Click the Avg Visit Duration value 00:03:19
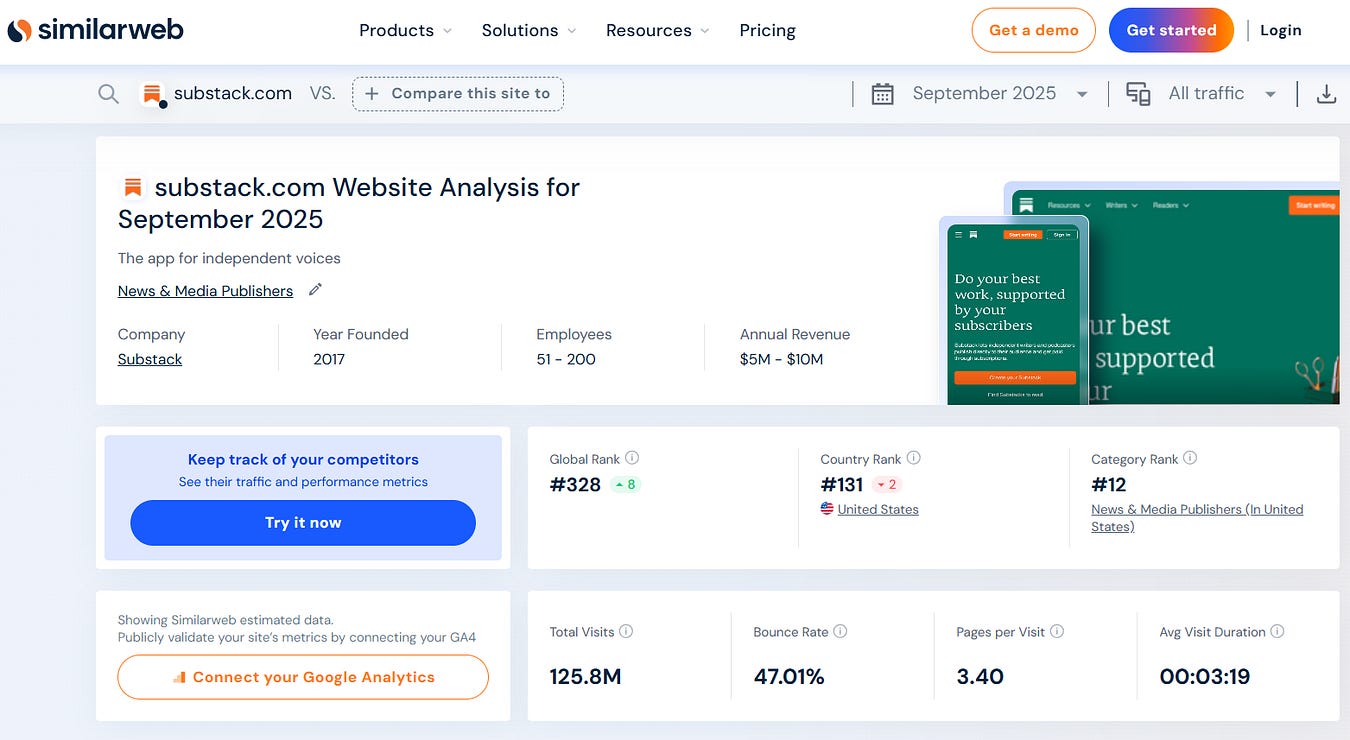The width and height of the screenshot is (1350, 740). click(1205, 677)
